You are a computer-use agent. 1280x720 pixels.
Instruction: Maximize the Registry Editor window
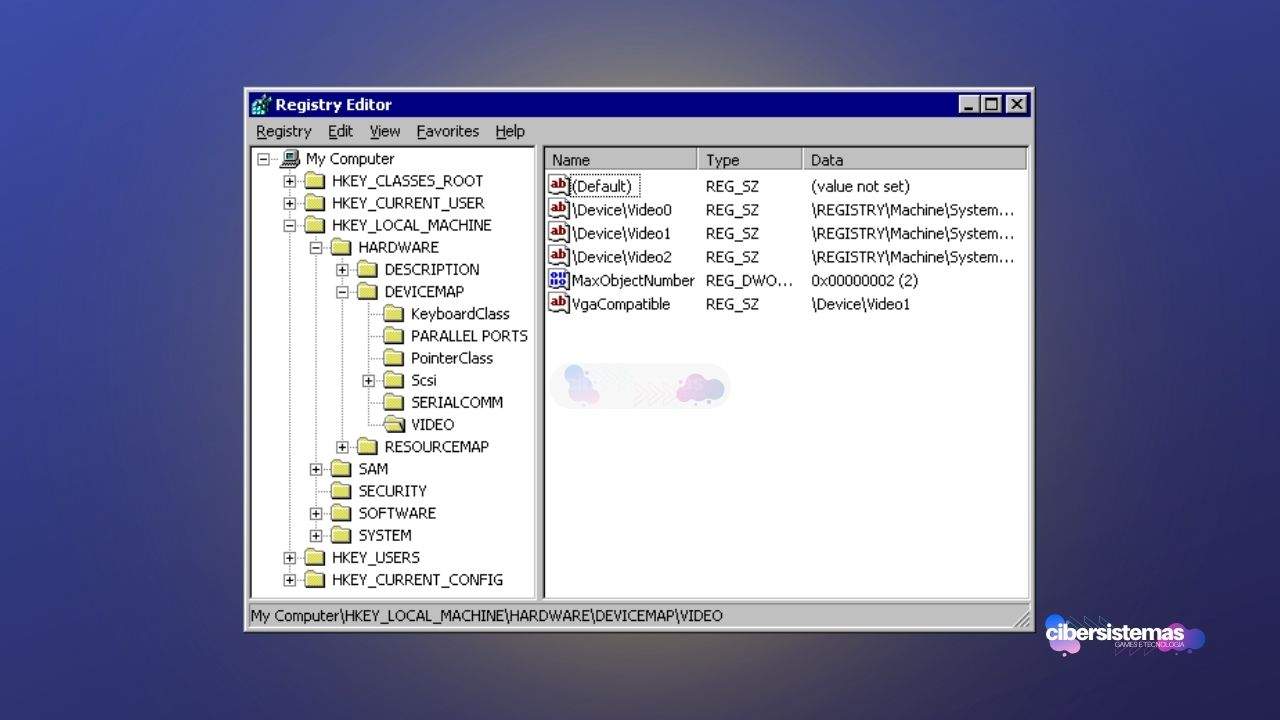point(991,104)
